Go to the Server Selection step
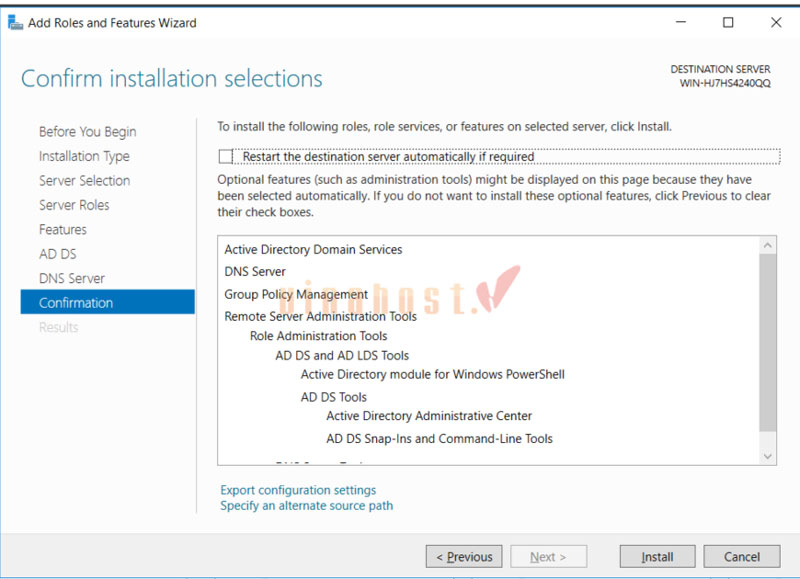The height and width of the screenshot is (579, 800). click(84, 180)
